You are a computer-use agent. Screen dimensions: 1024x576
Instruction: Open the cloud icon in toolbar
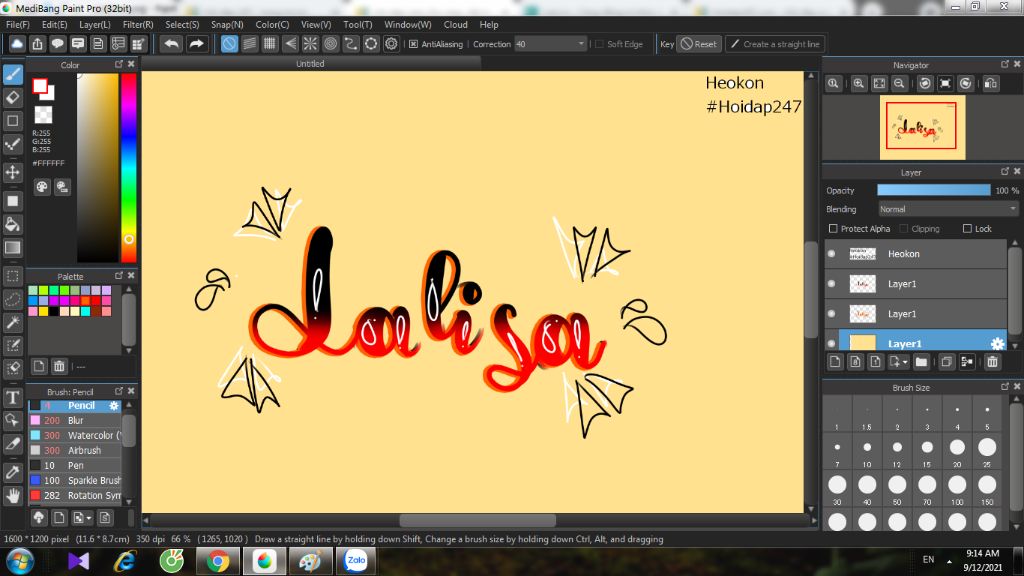[17, 44]
